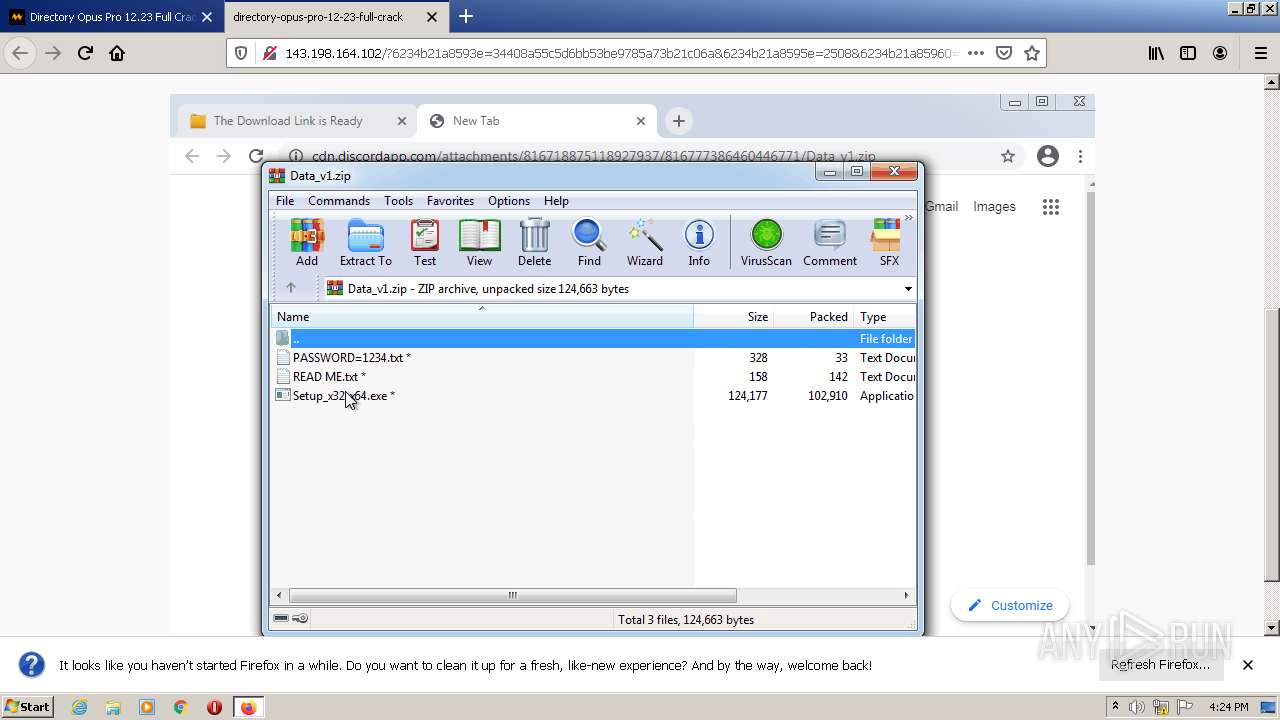This screenshot has width=1280, height=720.
Task: Open Firefox hamburger menu
Action: (x=1260, y=53)
